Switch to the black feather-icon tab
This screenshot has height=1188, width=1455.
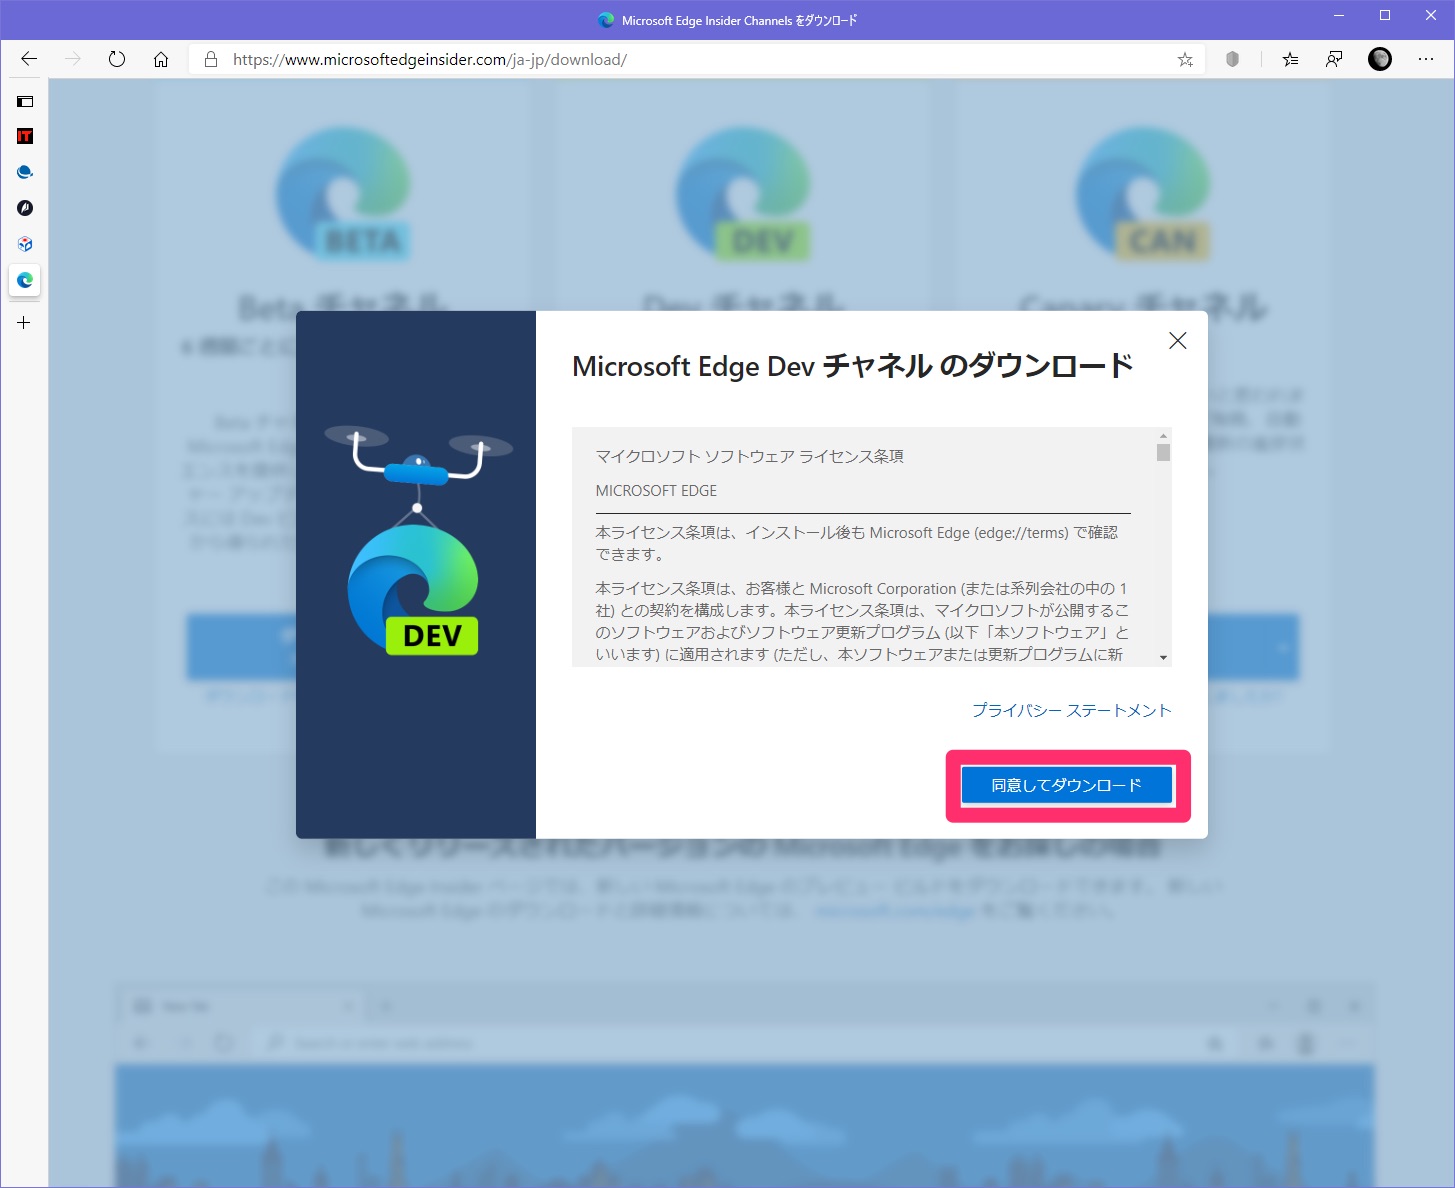tap(25, 208)
